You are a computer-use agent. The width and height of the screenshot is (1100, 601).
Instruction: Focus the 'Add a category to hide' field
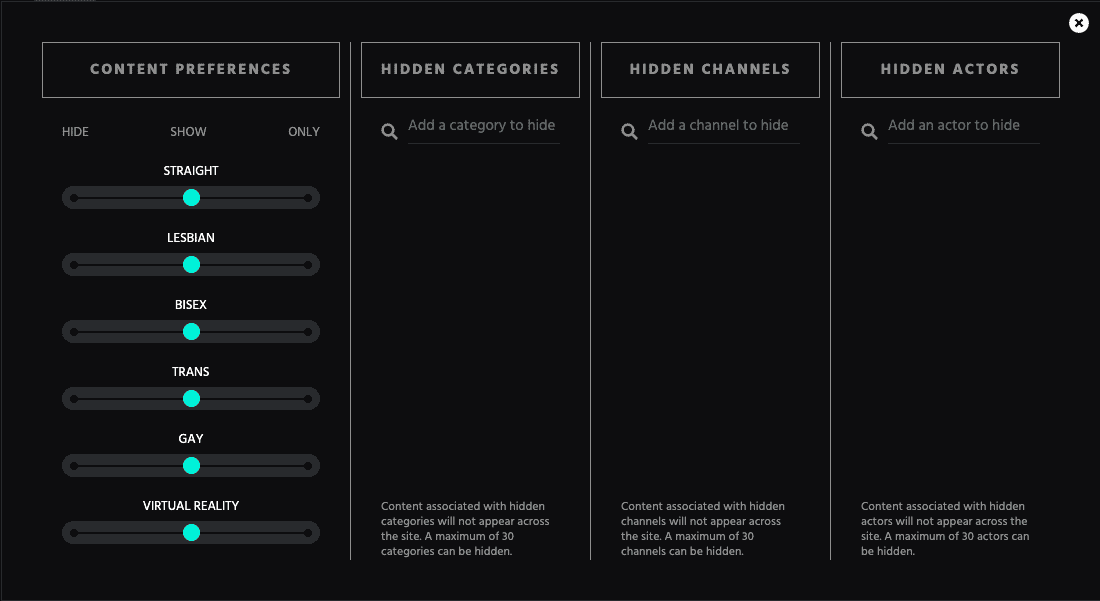pyautogui.click(x=483, y=126)
